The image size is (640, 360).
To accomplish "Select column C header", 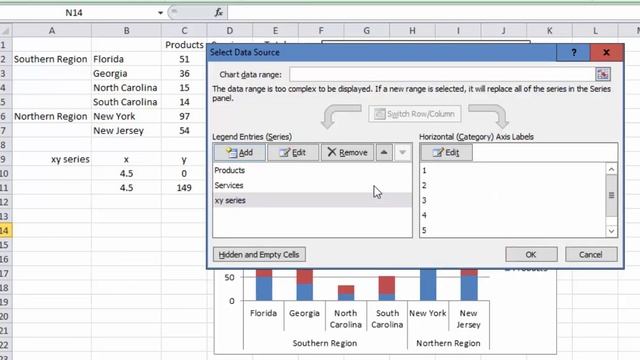I will coord(184,31).
